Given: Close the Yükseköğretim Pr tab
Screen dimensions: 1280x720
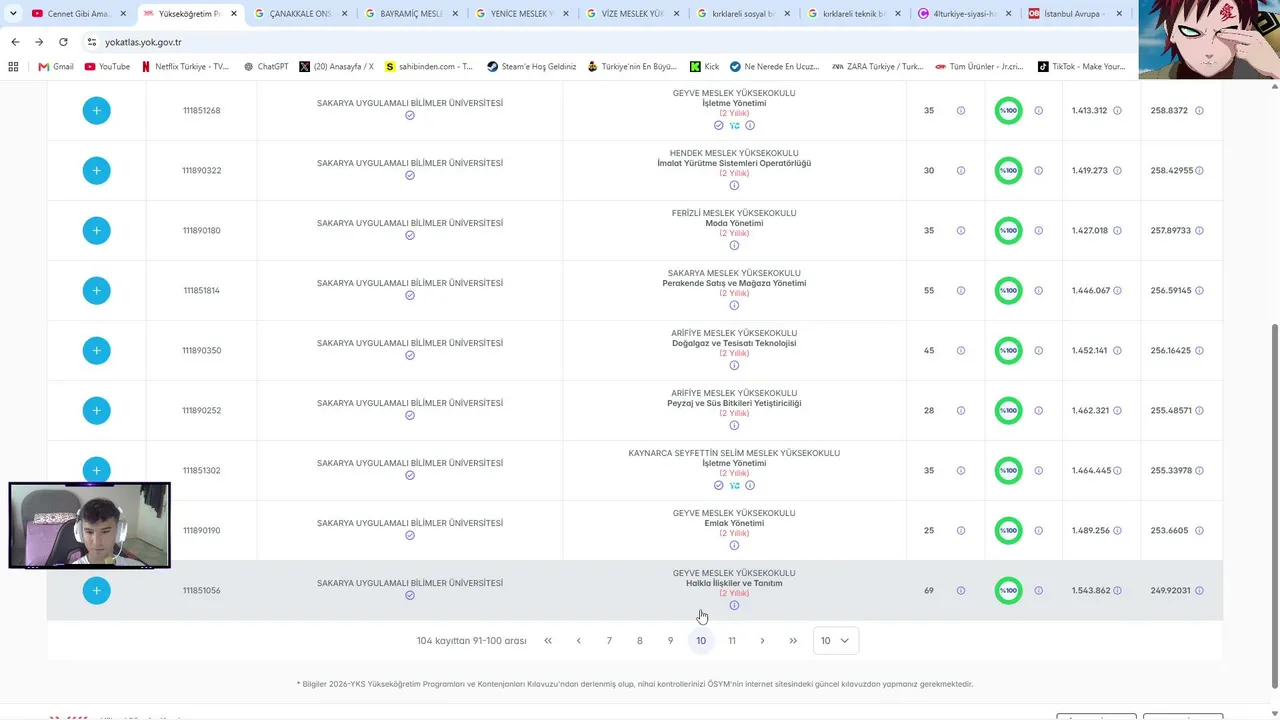Looking at the screenshot, I should coord(234,14).
